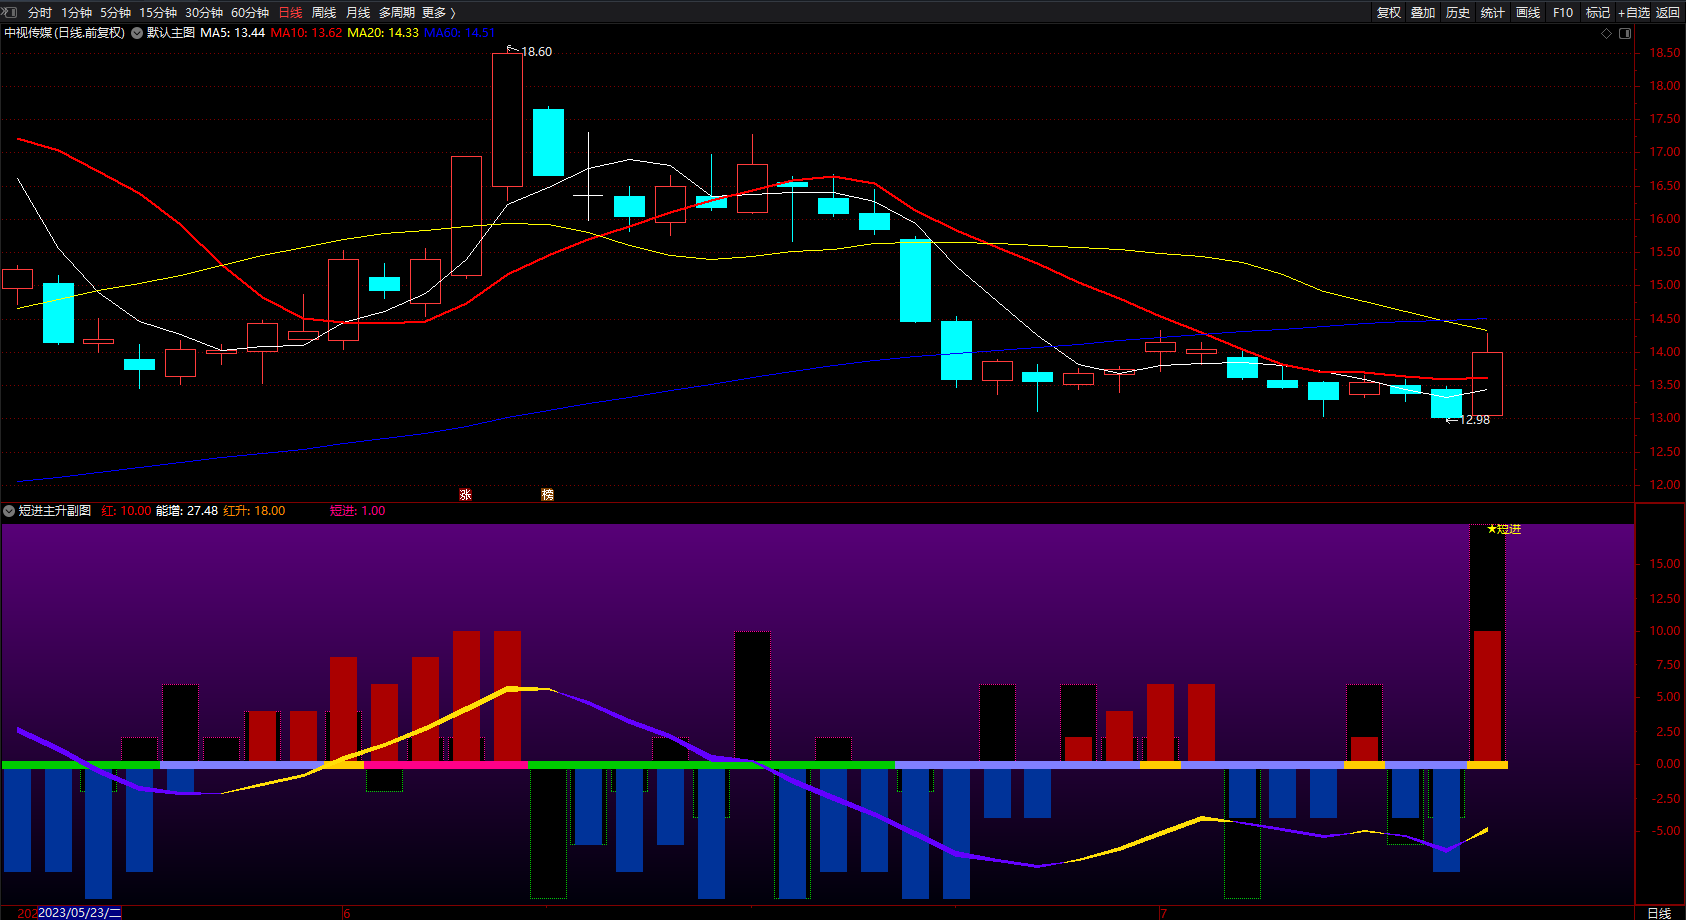Click the 2023/05/23/二 date label
Image resolution: width=1686 pixels, height=920 pixels.
point(80,913)
